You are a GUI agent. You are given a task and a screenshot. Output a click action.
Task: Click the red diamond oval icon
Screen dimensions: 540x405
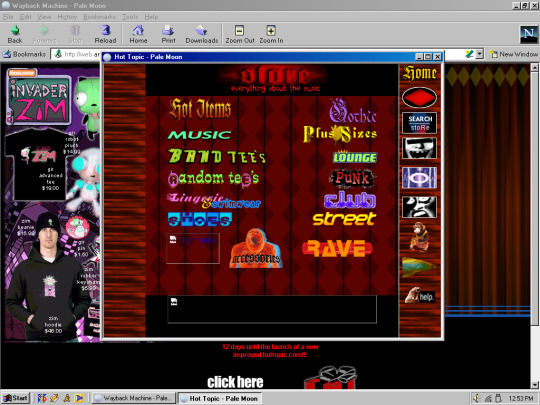419,97
